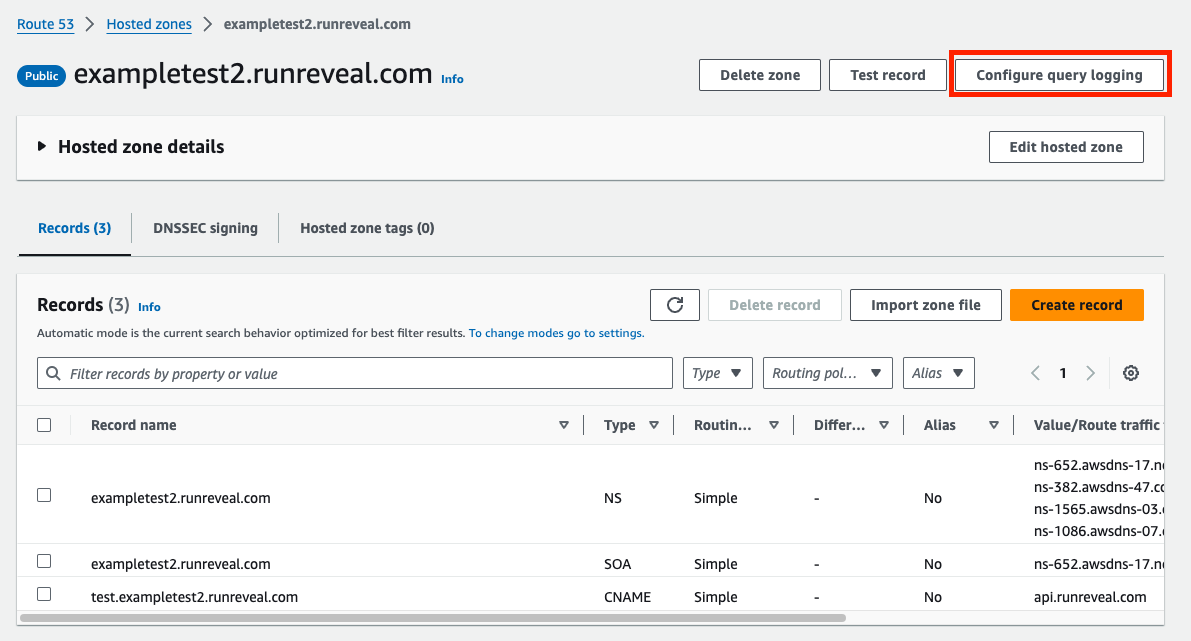Go to previous page arrow in pagination
Image resolution: width=1191 pixels, height=641 pixels.
1035,373
